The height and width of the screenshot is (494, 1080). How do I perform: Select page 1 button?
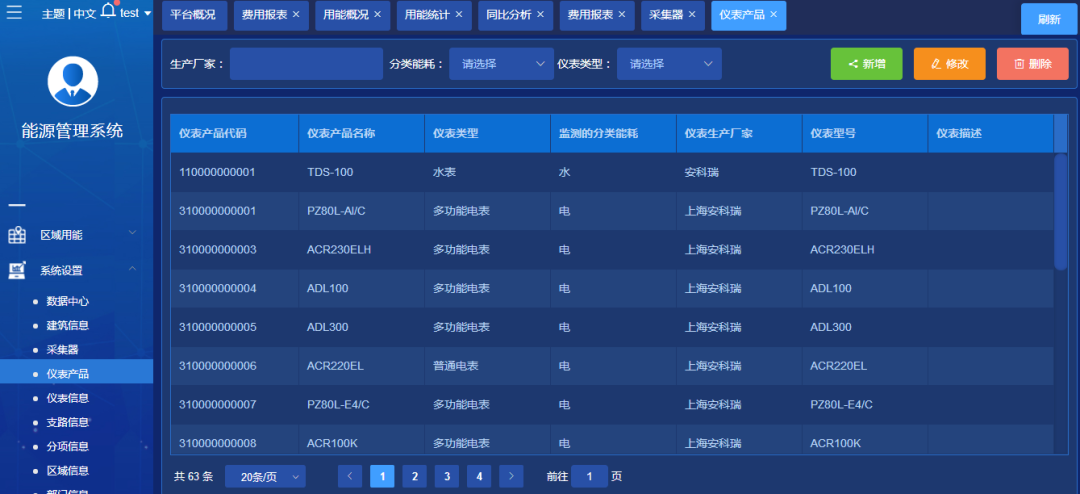click(382, 476)
